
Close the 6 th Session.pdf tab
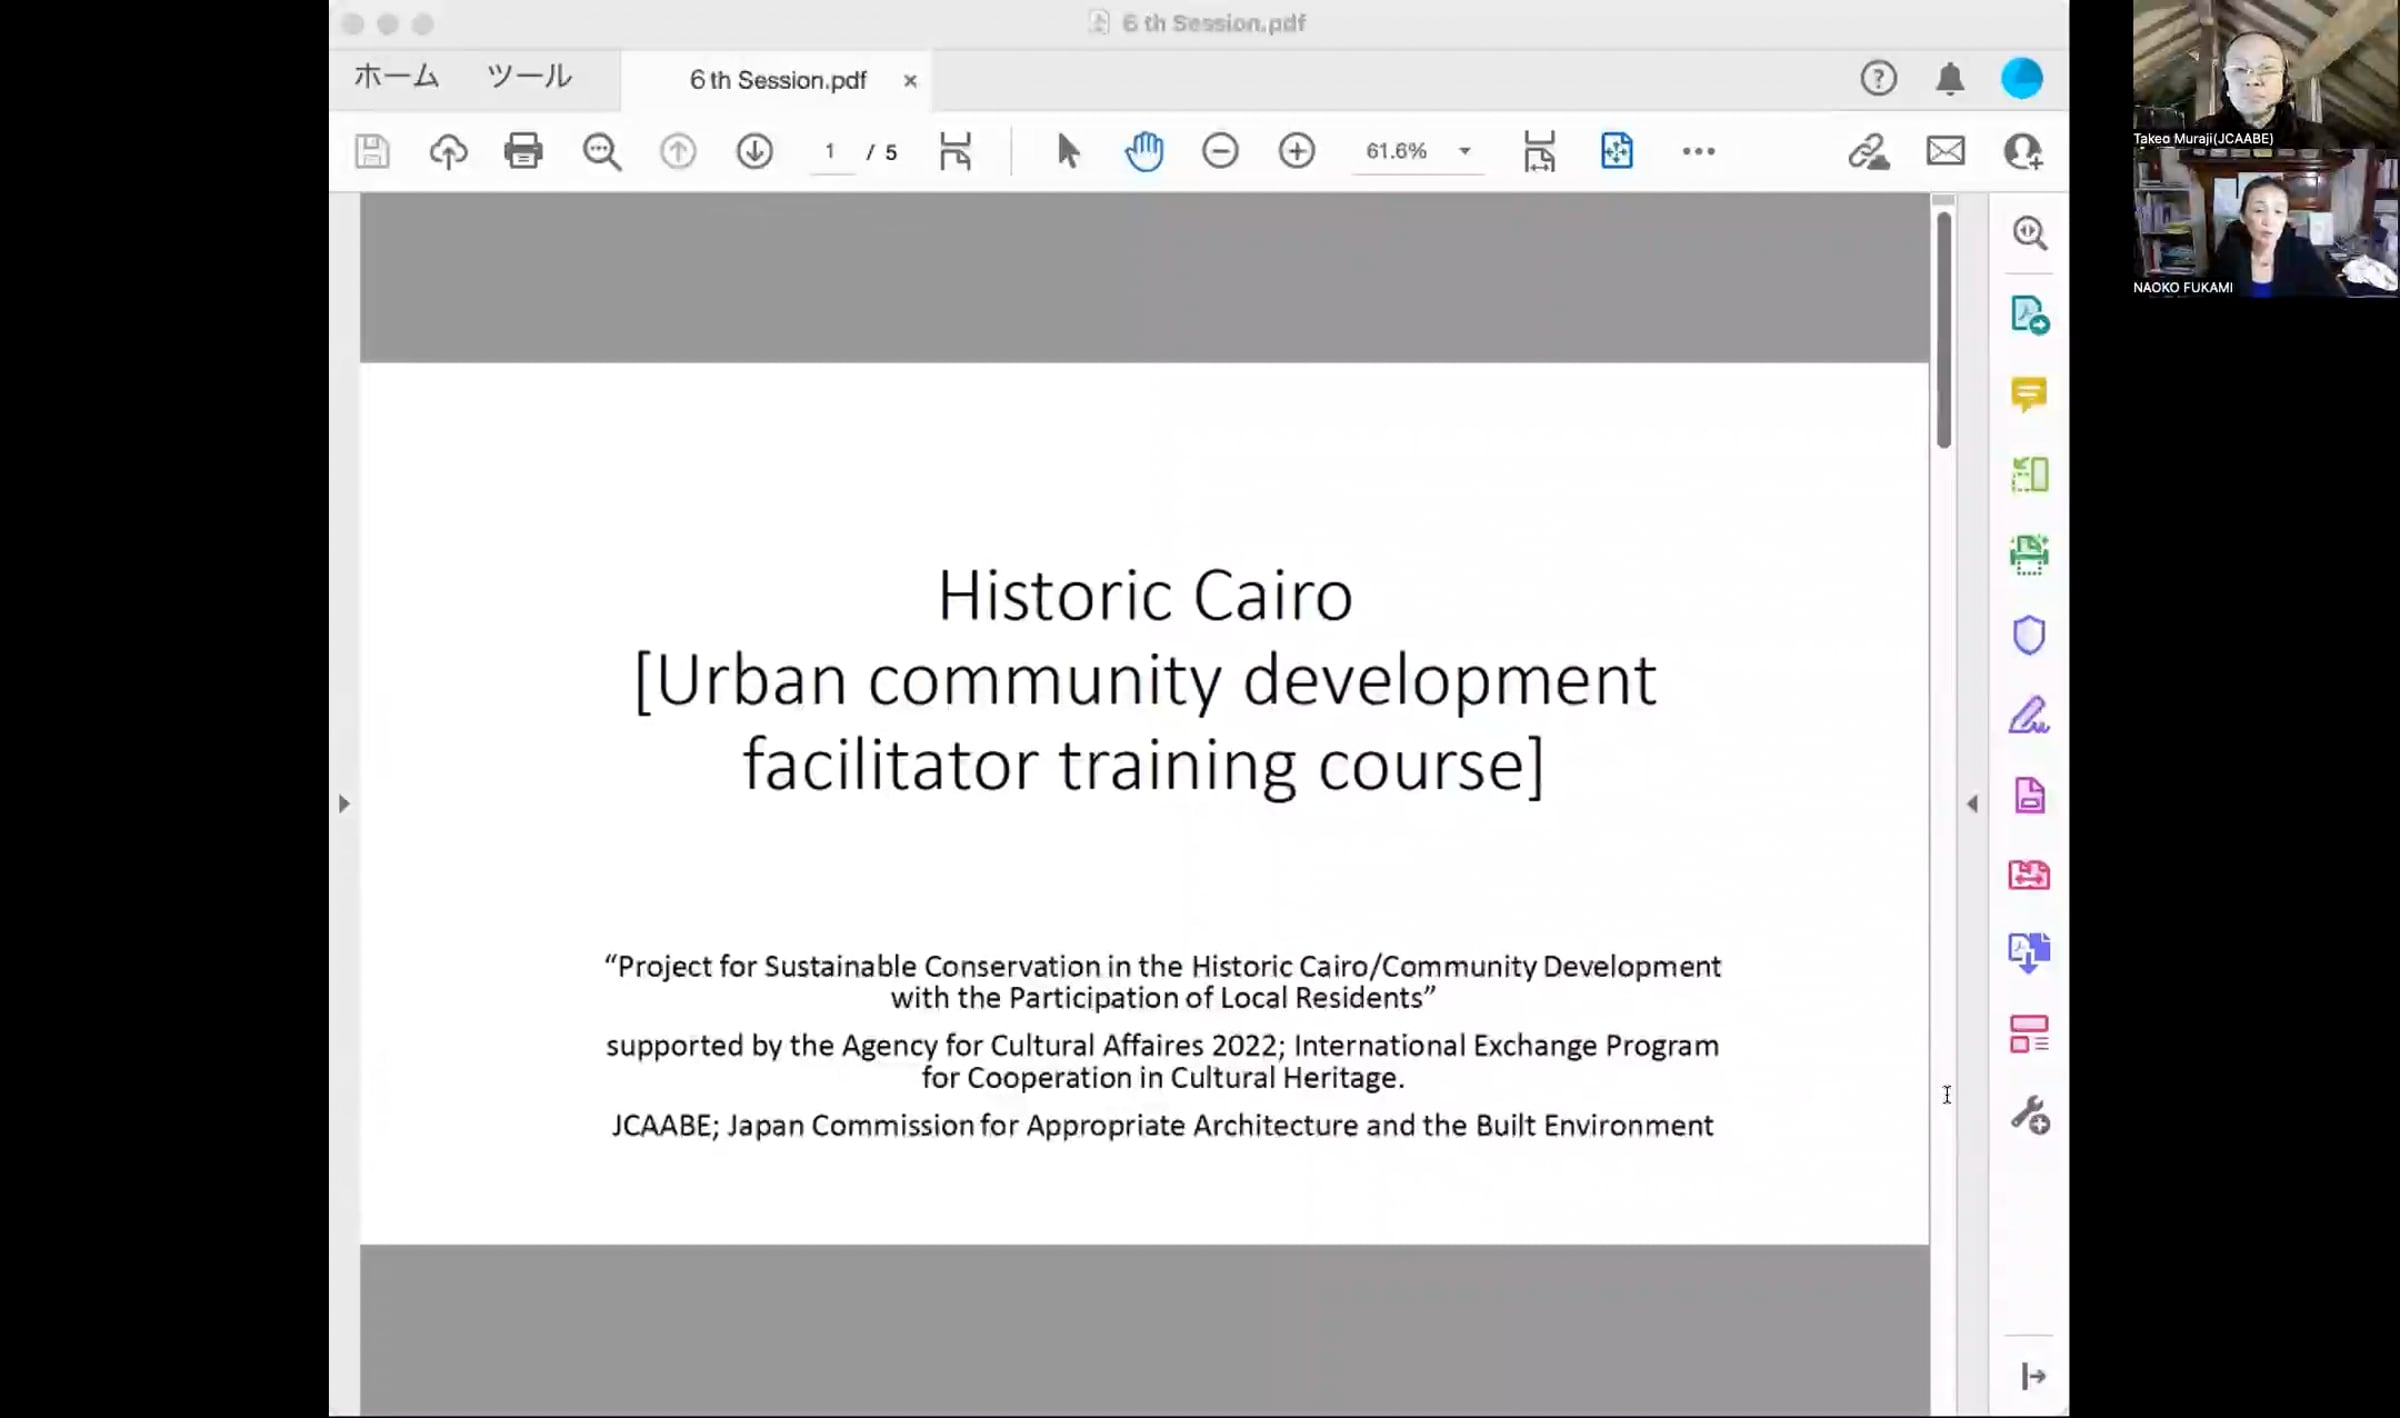tap(910, 81)
